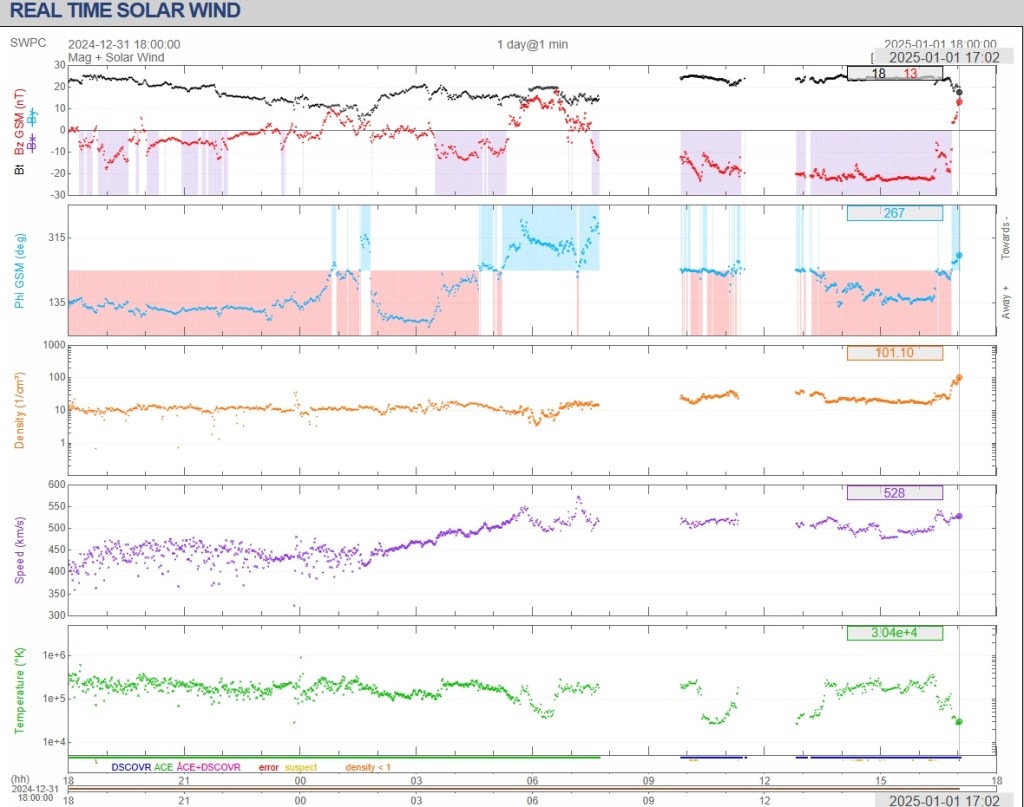The image size is (1024, 807).
Task: Click the green temperature current-value marker dot
Action: pos(959,721)
